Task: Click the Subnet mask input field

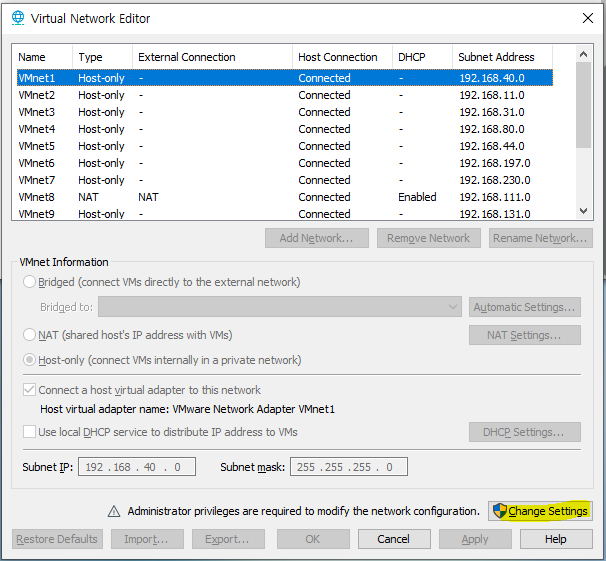Action: [x=349, y=467]
